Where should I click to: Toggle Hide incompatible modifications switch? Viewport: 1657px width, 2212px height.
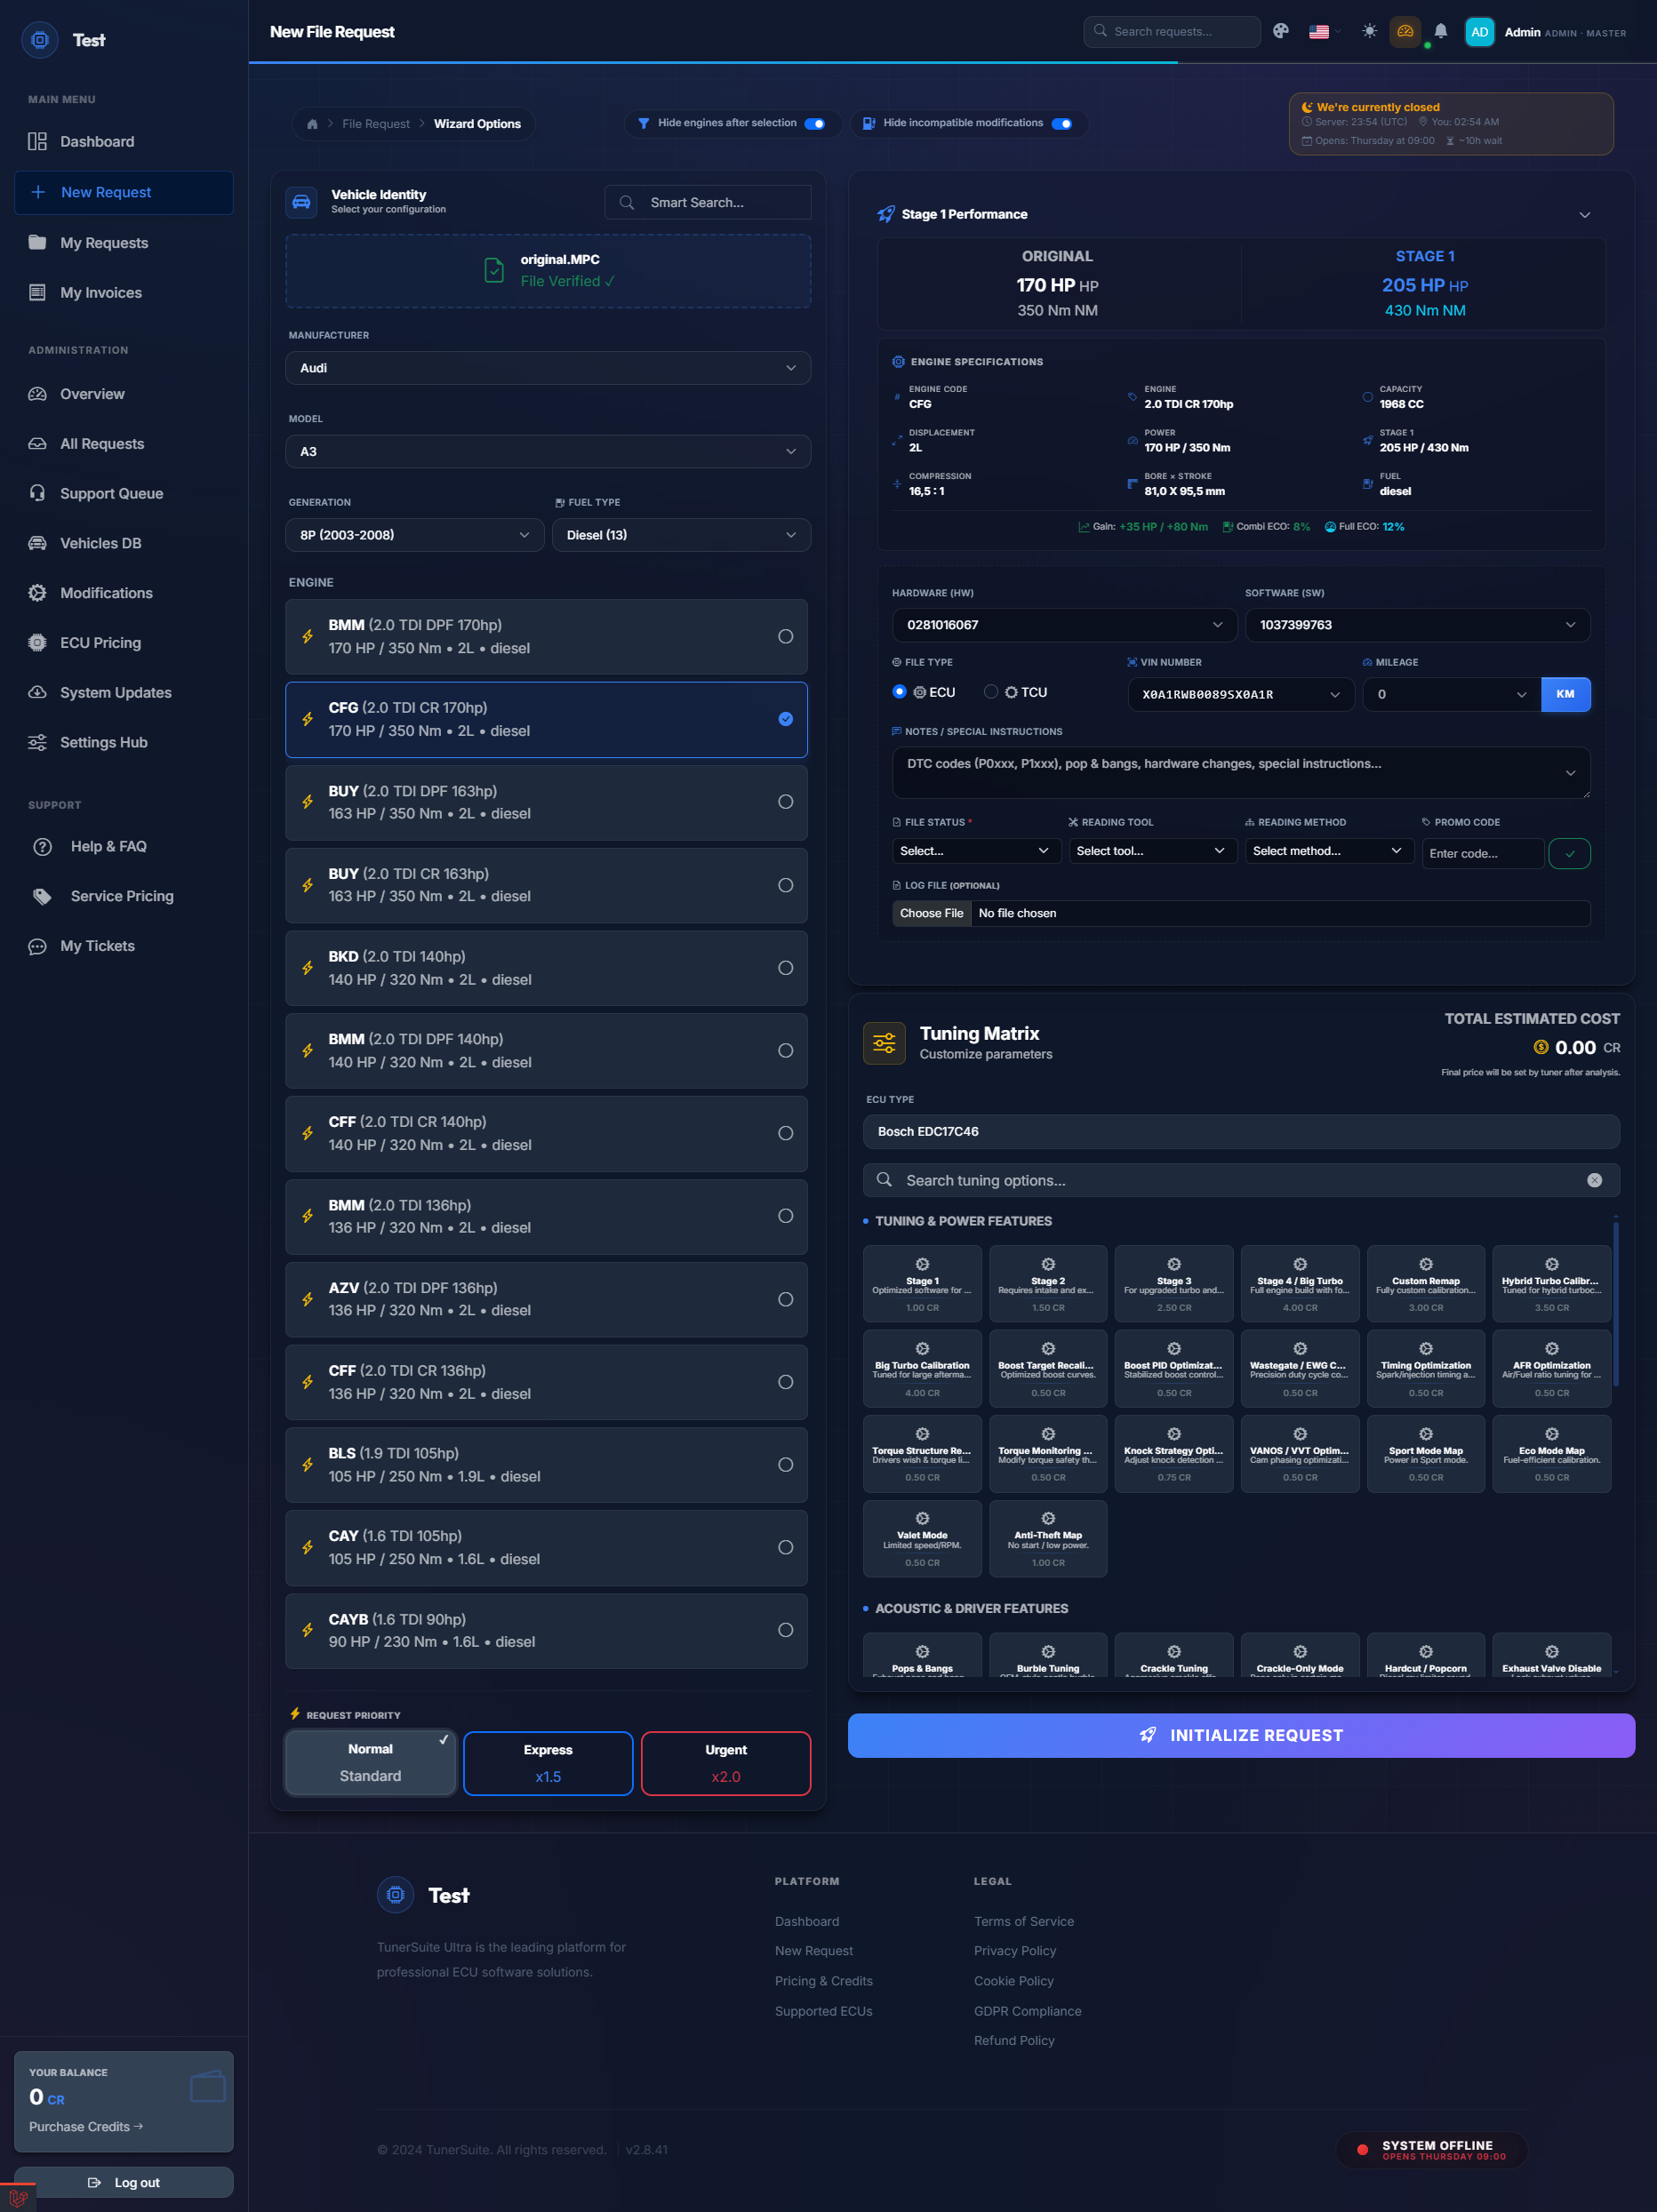point(1062,124)
